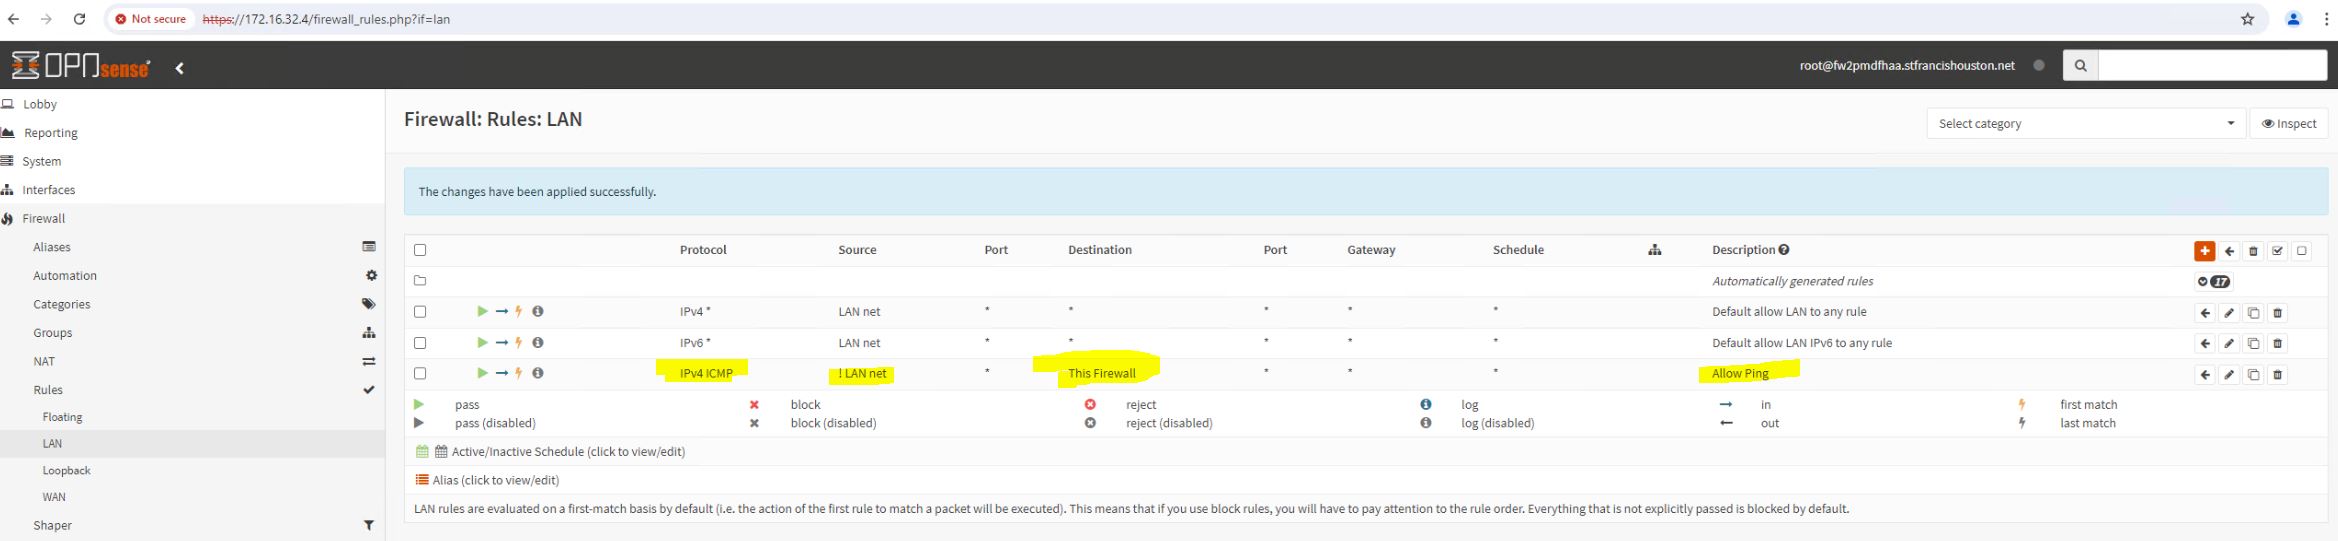Image resolution: width=2338 pixels, height=541 pixels.
Task: Click the top-right search input field
Action: point(2211,65)
